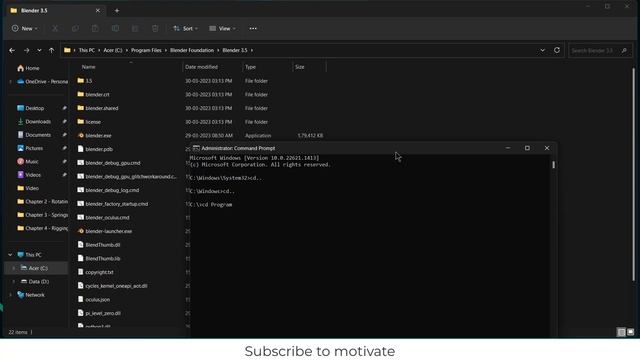640x360 pixels.
Task: Expand the Data (D:) drive node
Action: coord(13,282)
